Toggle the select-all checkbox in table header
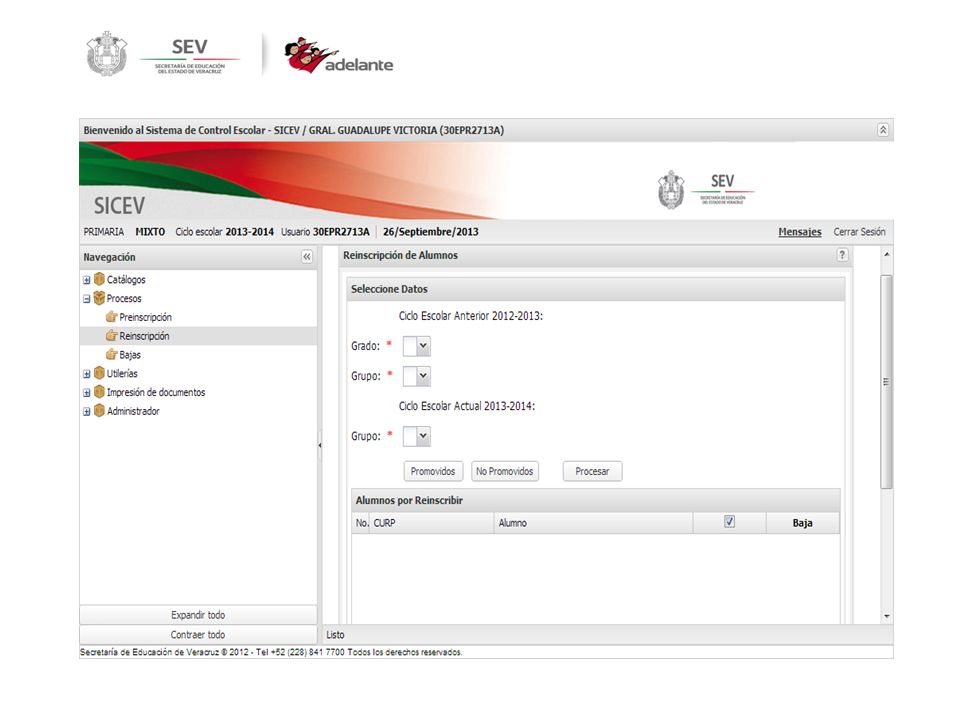Screen dimensions: 960x720 point(729,522)
